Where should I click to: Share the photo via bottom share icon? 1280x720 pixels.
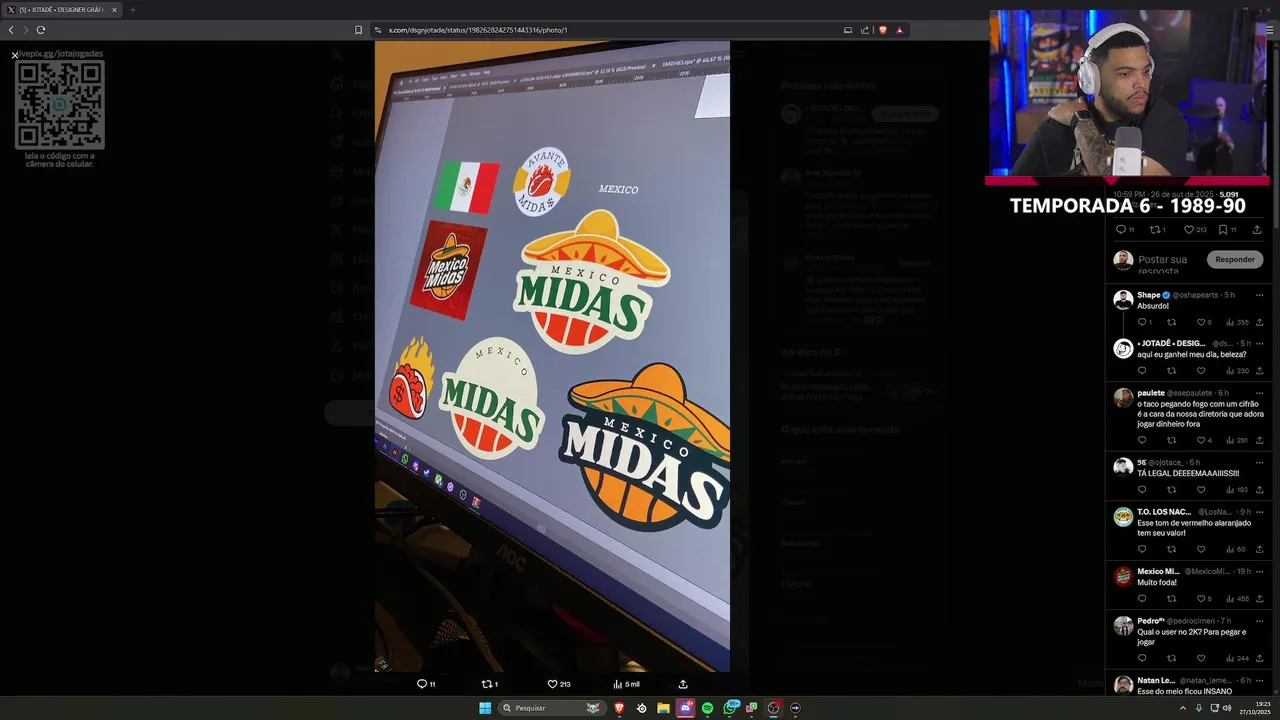tap(683, 684)
